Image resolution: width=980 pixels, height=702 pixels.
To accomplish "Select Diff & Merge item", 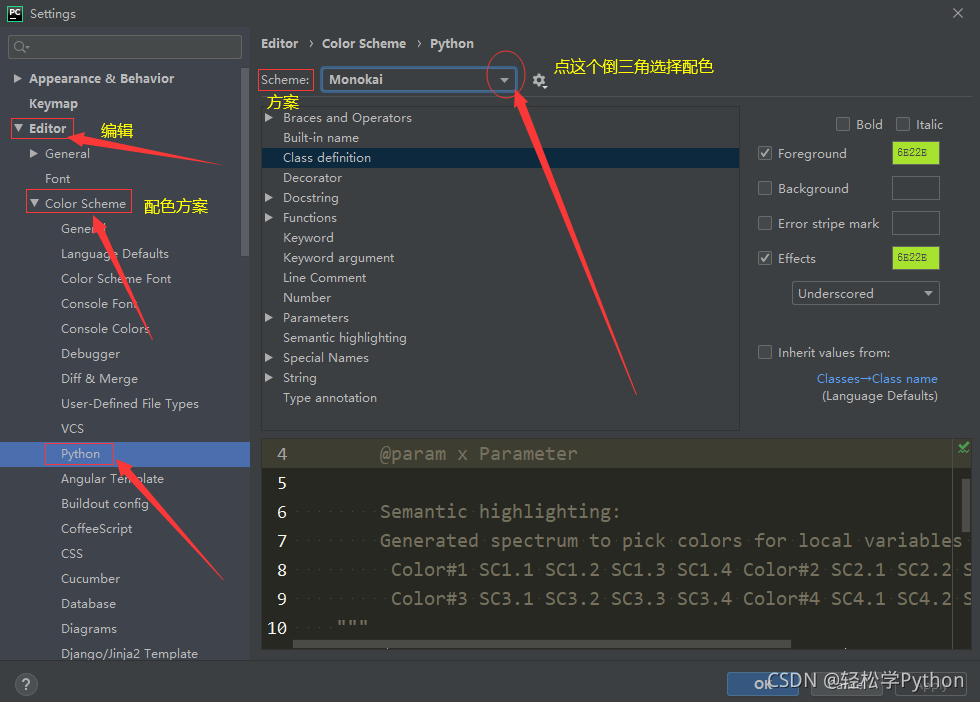I will (99, 379).
